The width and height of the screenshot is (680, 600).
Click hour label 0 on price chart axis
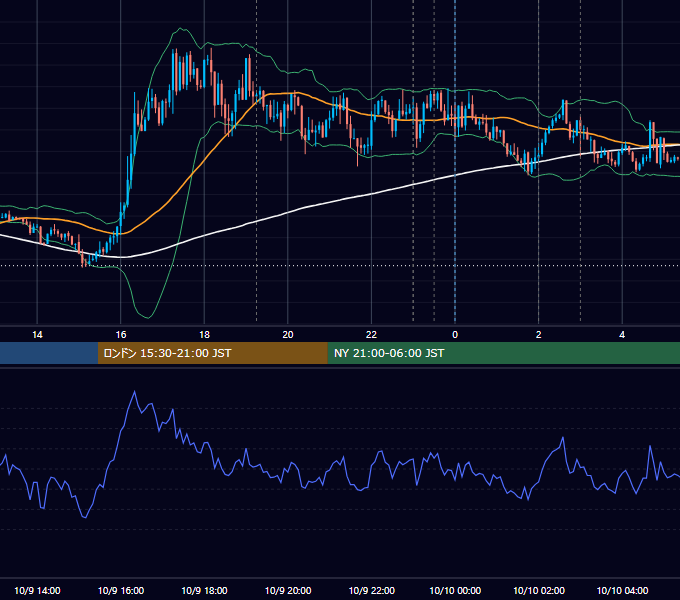[x=455, y=335]
